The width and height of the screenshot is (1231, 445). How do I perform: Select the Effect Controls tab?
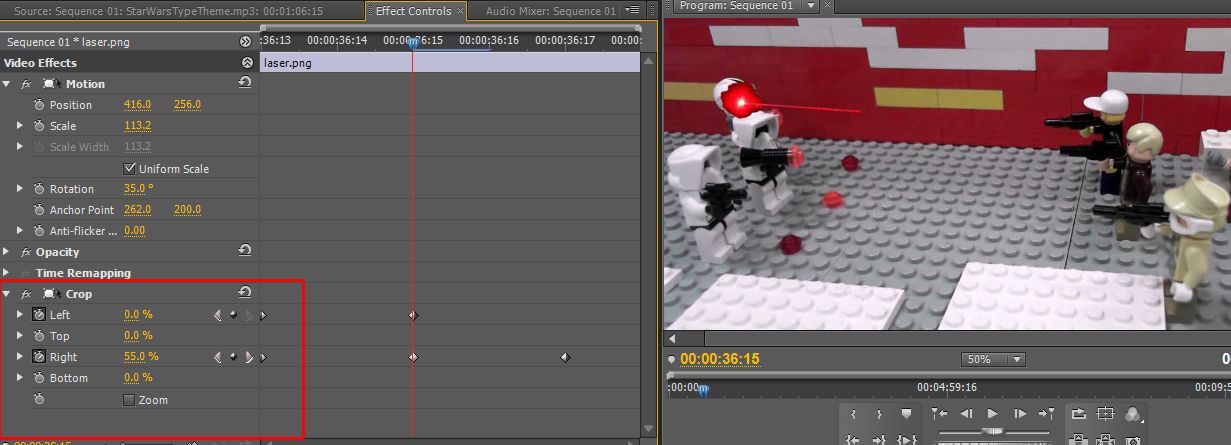[413, 11]
